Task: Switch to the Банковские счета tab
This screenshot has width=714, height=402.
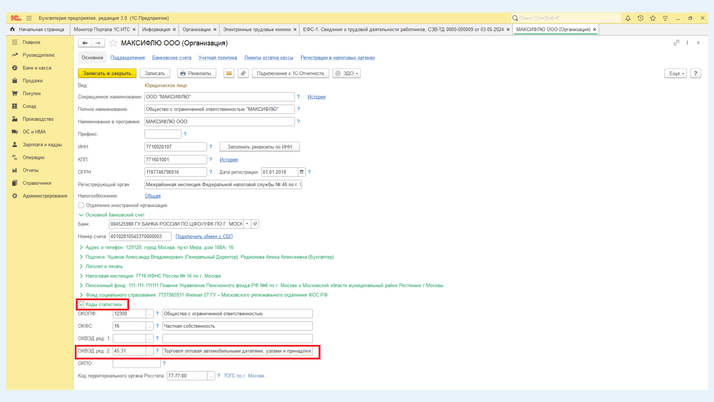Action: (x=171, y=58)
